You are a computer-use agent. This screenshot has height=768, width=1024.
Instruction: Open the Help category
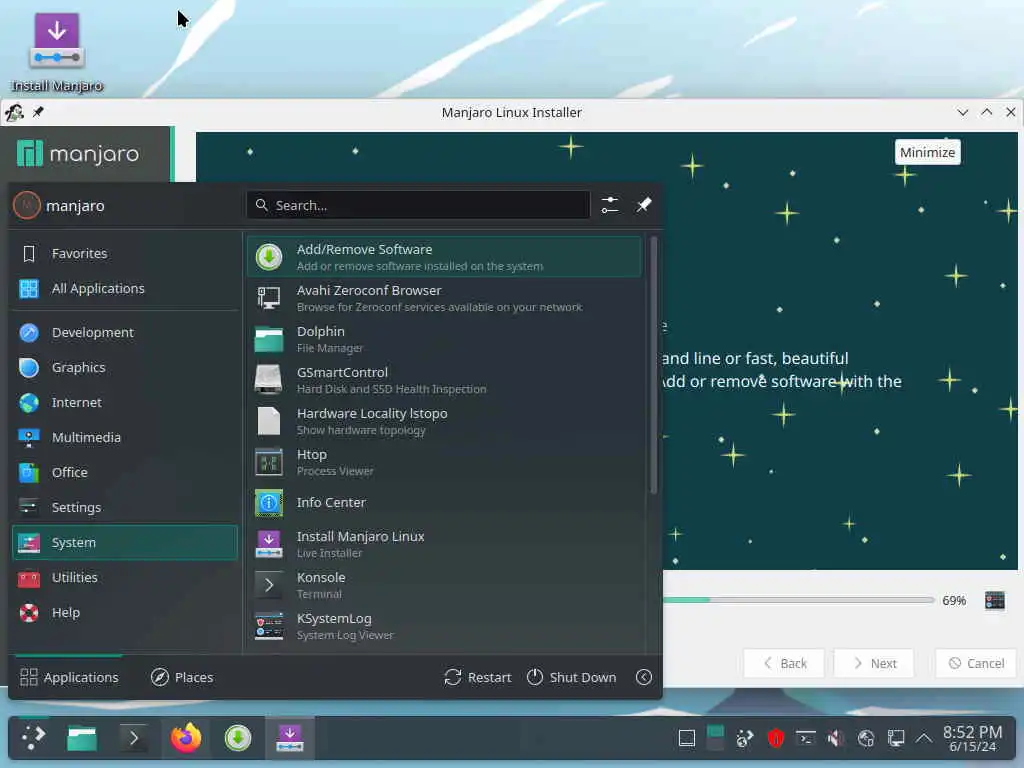click(125, 613)
